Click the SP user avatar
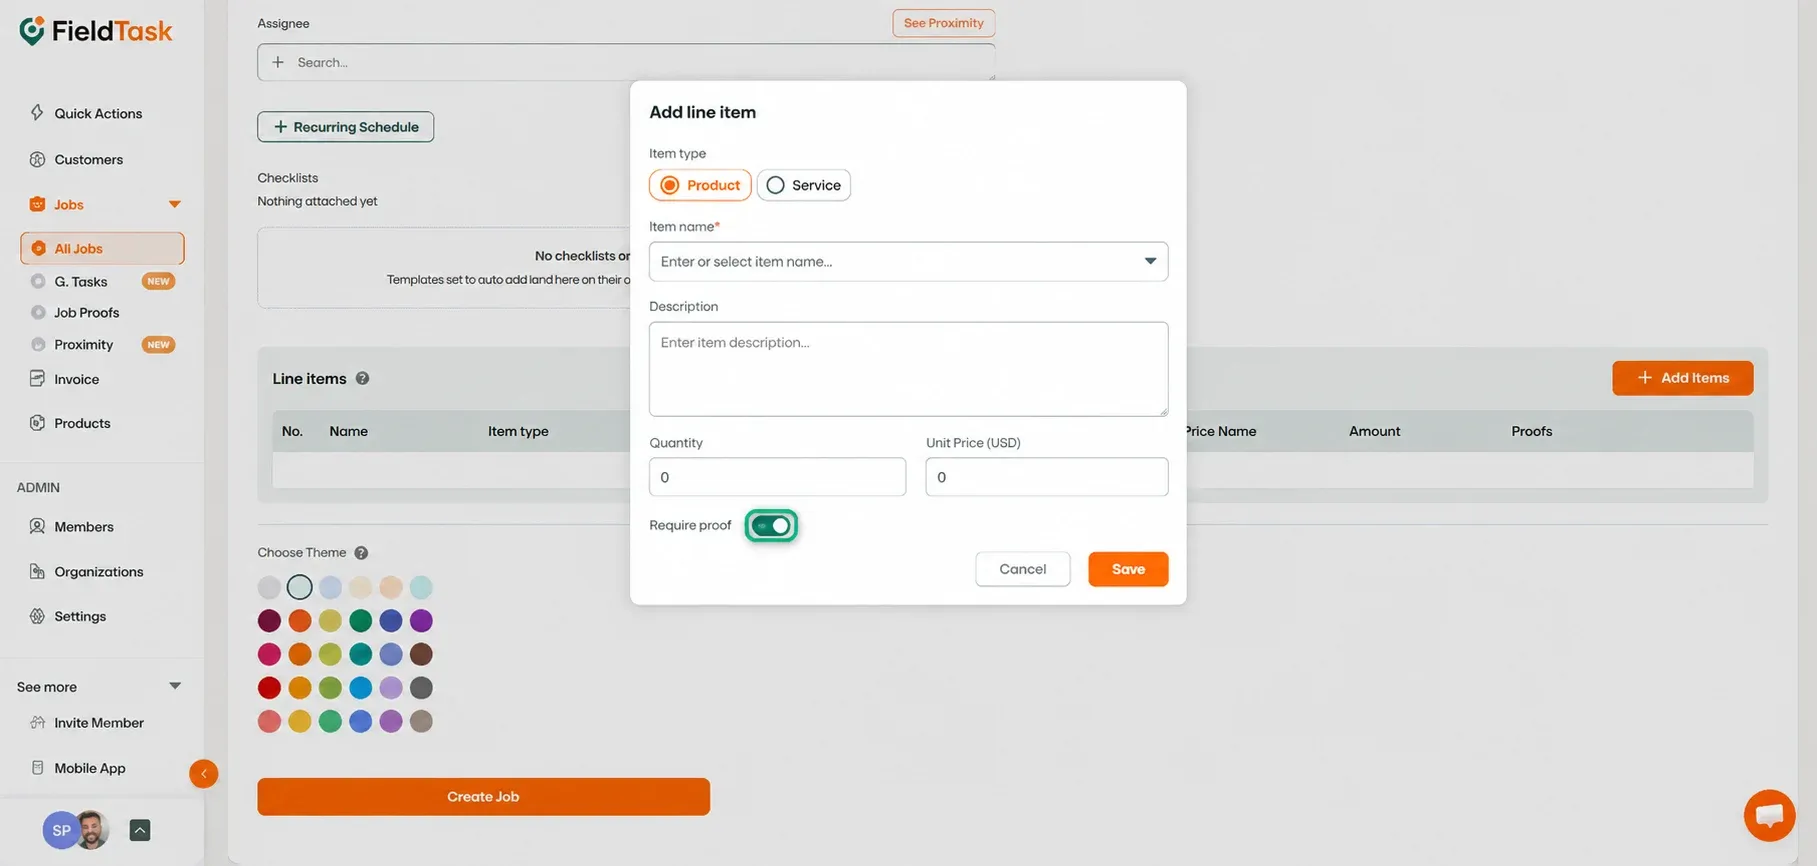 coord(60,830)
